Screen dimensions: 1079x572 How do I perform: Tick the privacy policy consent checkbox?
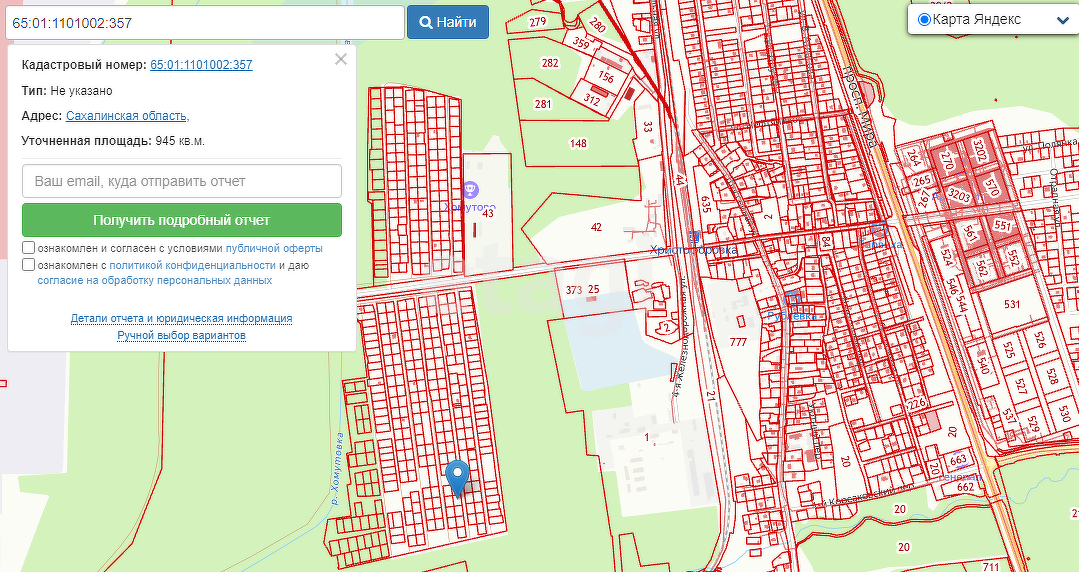pyautogui.click(x=29, y=265)
